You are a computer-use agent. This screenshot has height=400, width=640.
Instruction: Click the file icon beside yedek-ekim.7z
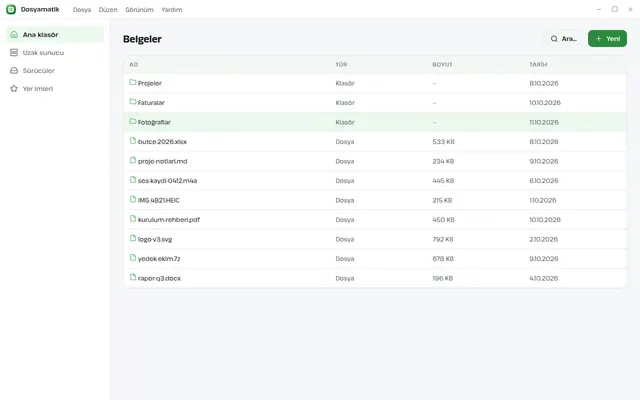pyautogui.click(x=133, y=258)
